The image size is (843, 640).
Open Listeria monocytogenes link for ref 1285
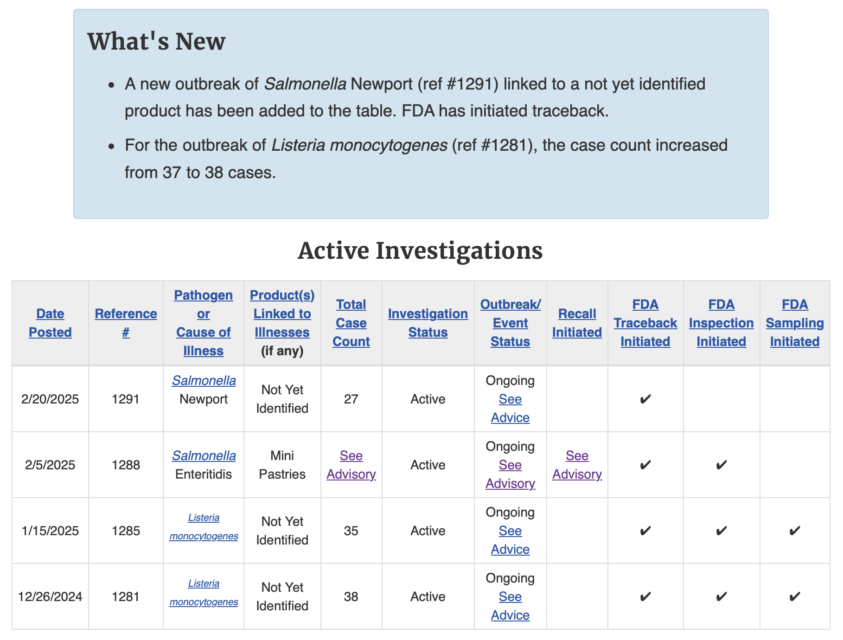204,527
